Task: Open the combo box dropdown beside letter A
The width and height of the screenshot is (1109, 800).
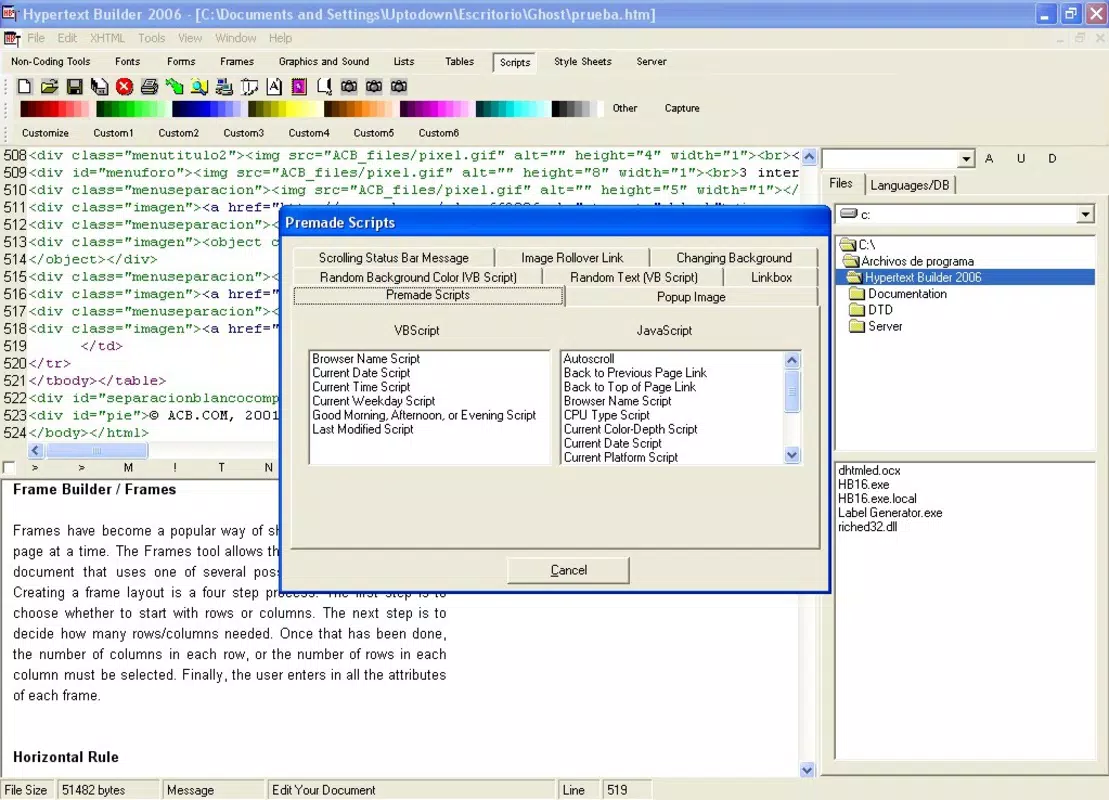Action: (x=966, y=159)
